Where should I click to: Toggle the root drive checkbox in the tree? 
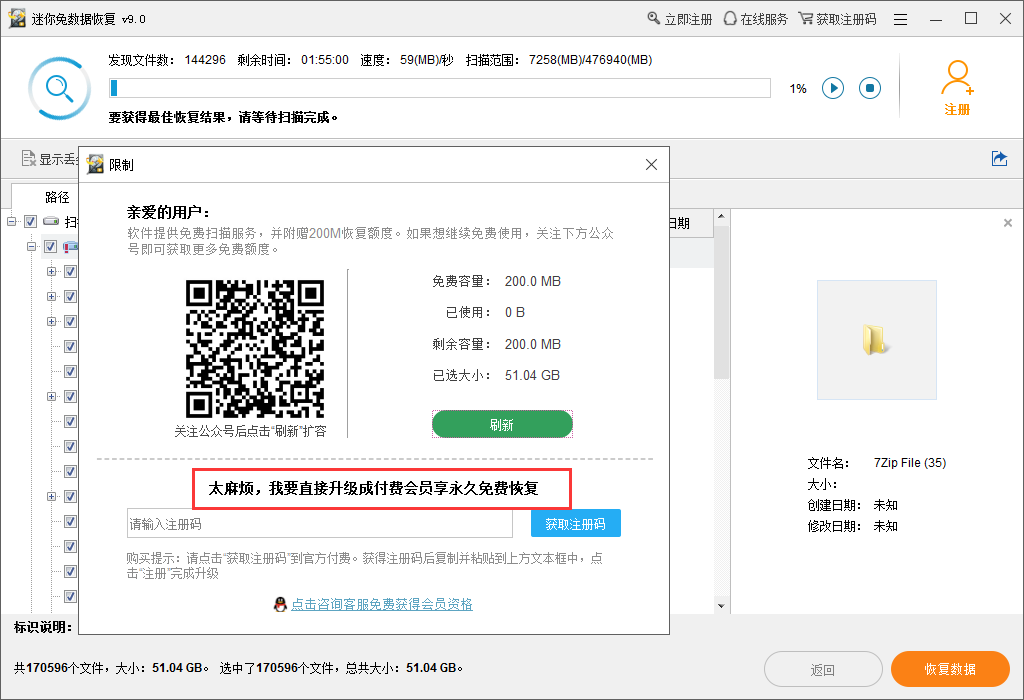coord(31,221)
